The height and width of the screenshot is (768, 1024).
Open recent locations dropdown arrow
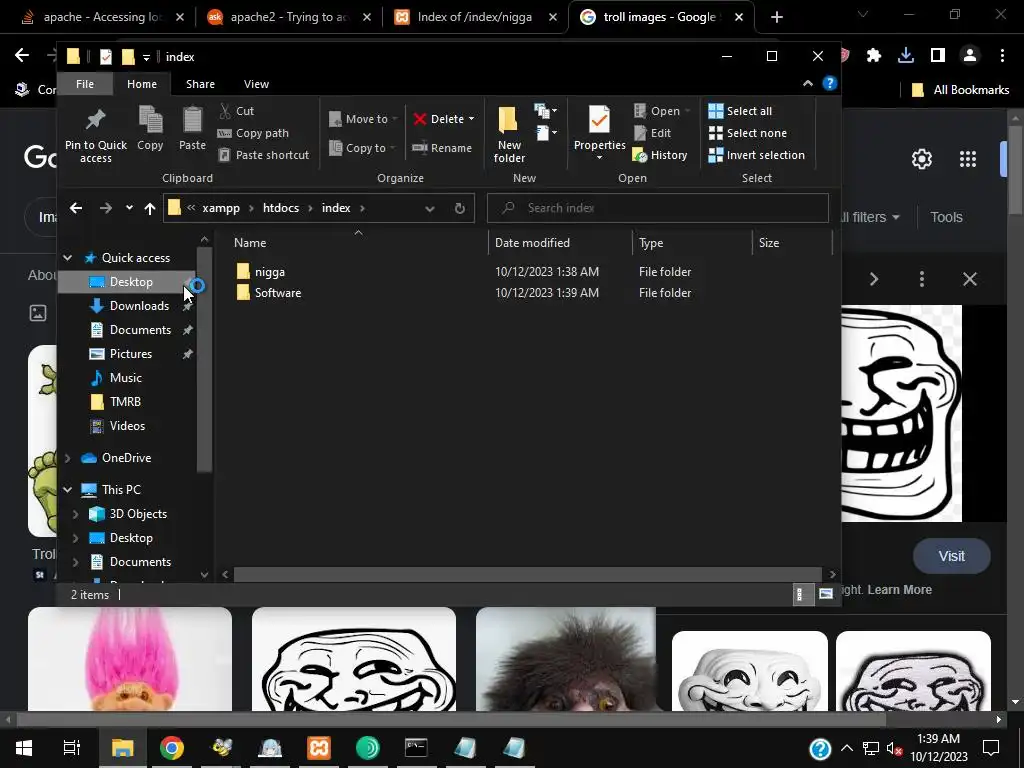click(x=129, y=208)
